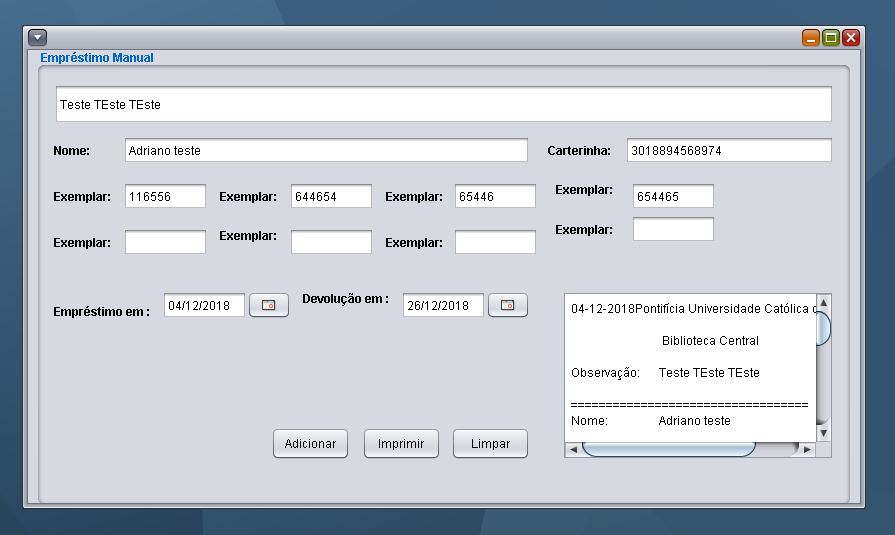Maximize the Empréstimo Manual window
Image resolution: width=895 pixels, height=535 pixels.
point(831,38)
